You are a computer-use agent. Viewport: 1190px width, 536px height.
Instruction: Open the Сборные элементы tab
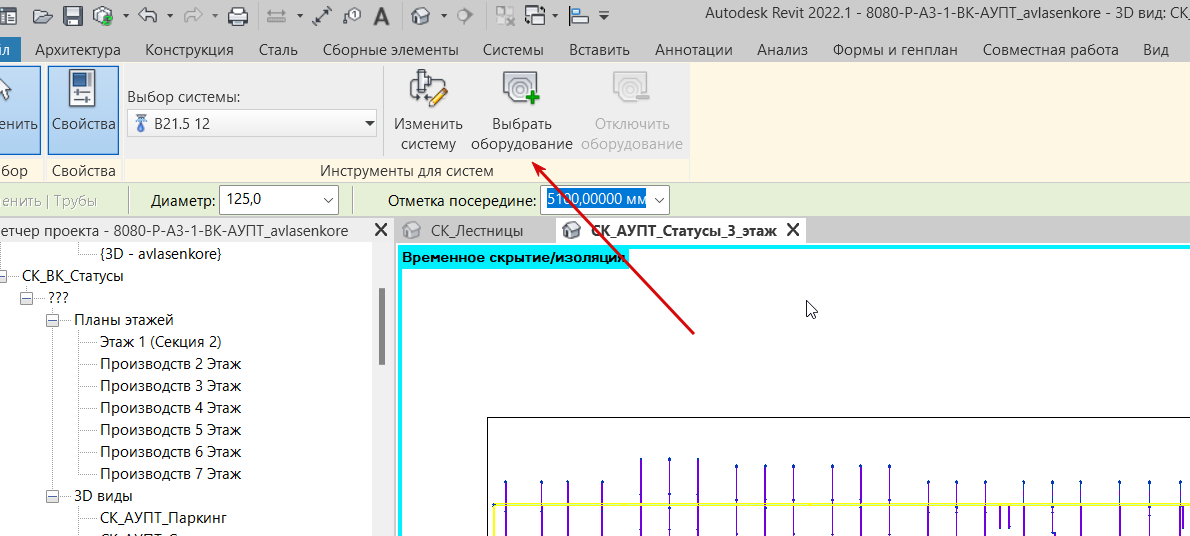click(390, 50)
